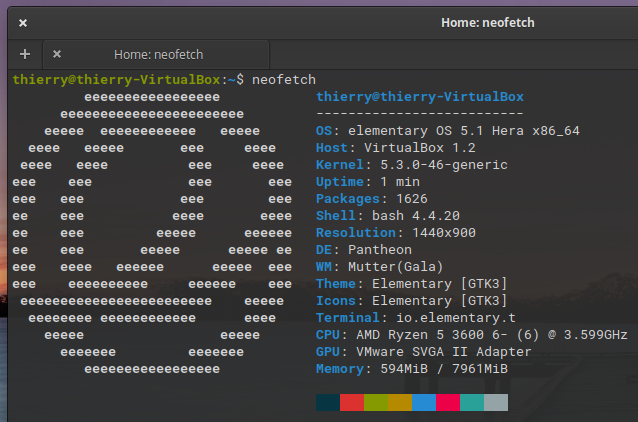The width and height of the screenshot is (638, 422).
Task: Open a new terminal tab
Action: point(24,54)
